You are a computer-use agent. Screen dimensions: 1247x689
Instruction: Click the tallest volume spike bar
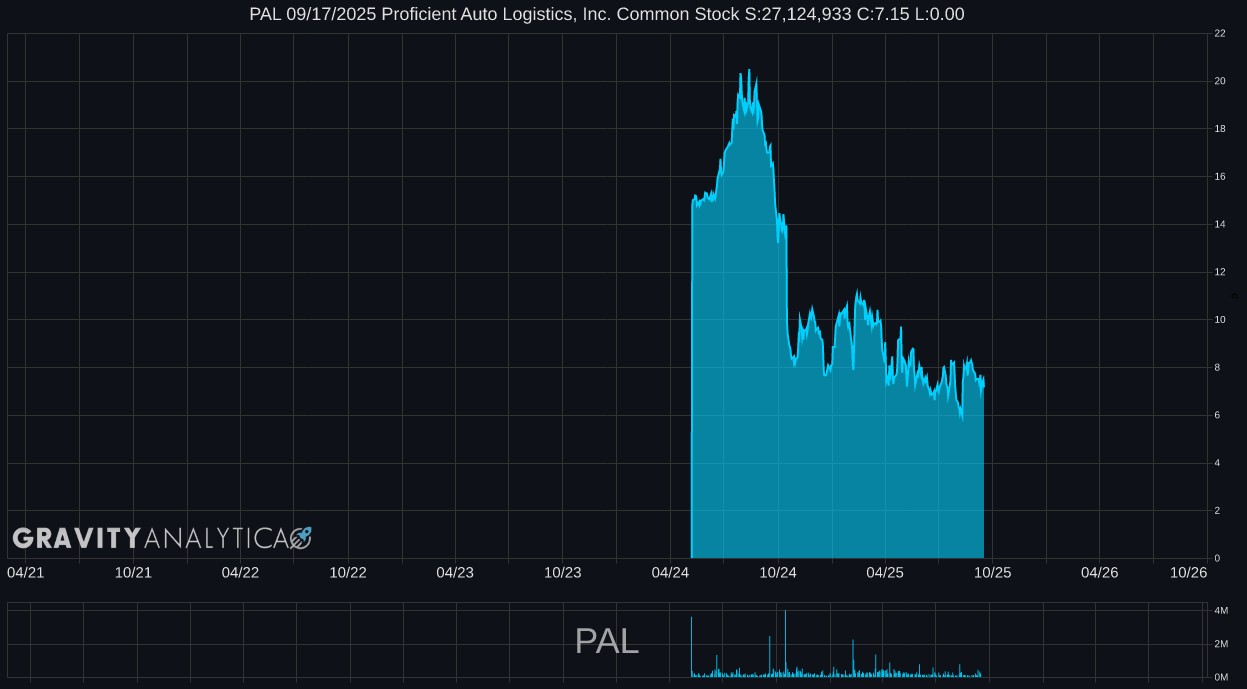tap(786, 643)
